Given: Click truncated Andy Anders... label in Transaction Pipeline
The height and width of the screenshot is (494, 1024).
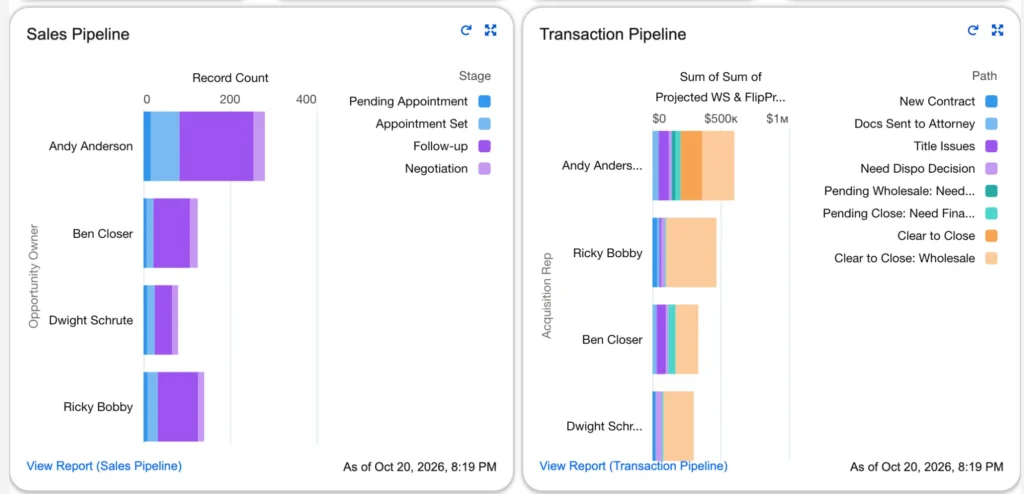Looking at the screenshot, I should 602,166.
